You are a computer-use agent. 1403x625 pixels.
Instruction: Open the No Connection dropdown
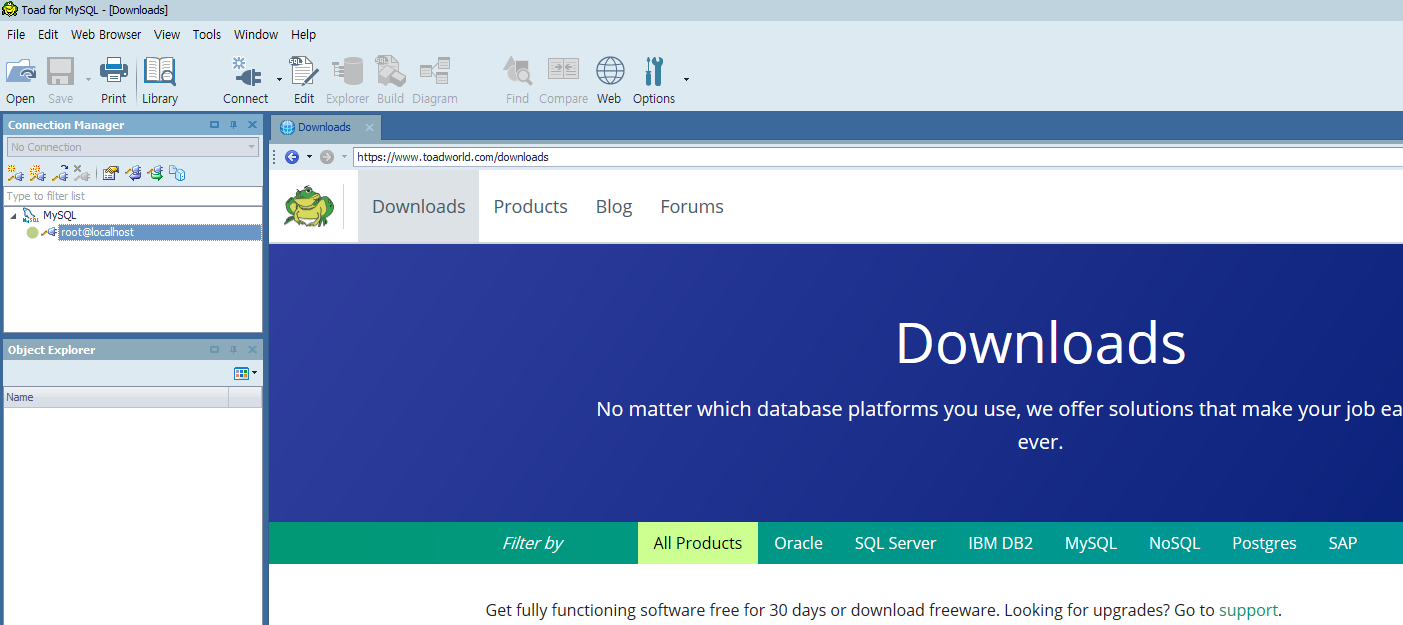pyautogui.click(x=133, y=147)
